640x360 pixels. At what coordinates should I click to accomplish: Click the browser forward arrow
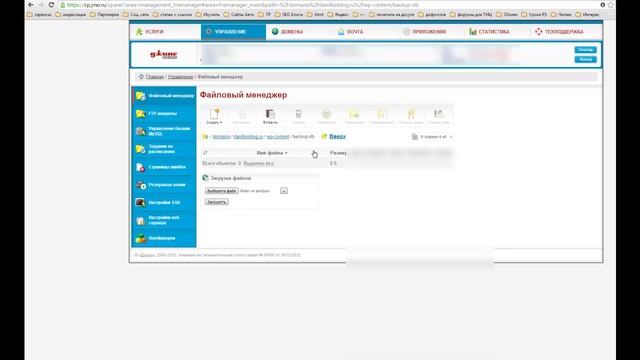[x=41, y=5]
